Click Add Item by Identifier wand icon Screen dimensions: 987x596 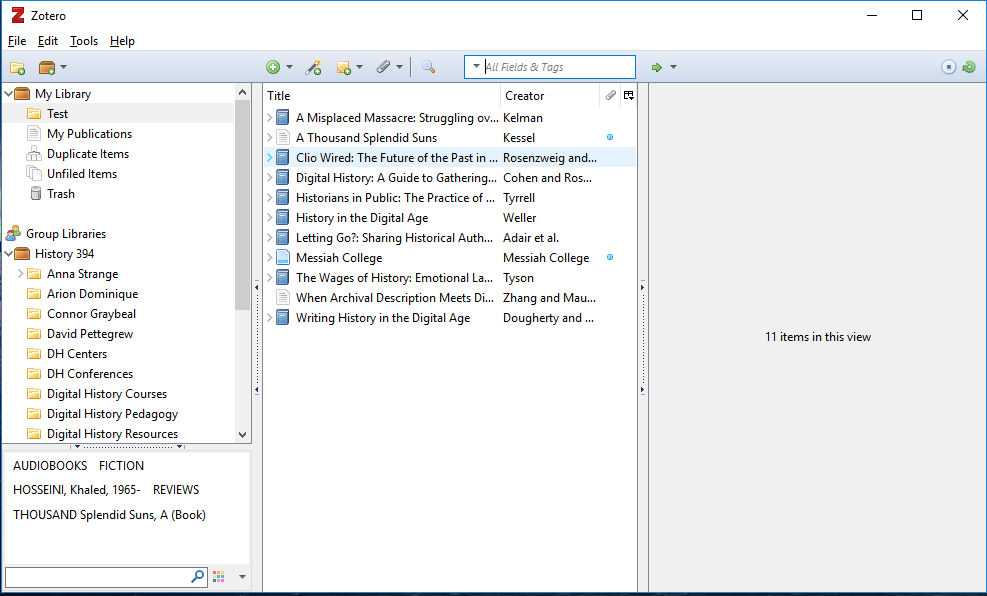tap(313, 67)
